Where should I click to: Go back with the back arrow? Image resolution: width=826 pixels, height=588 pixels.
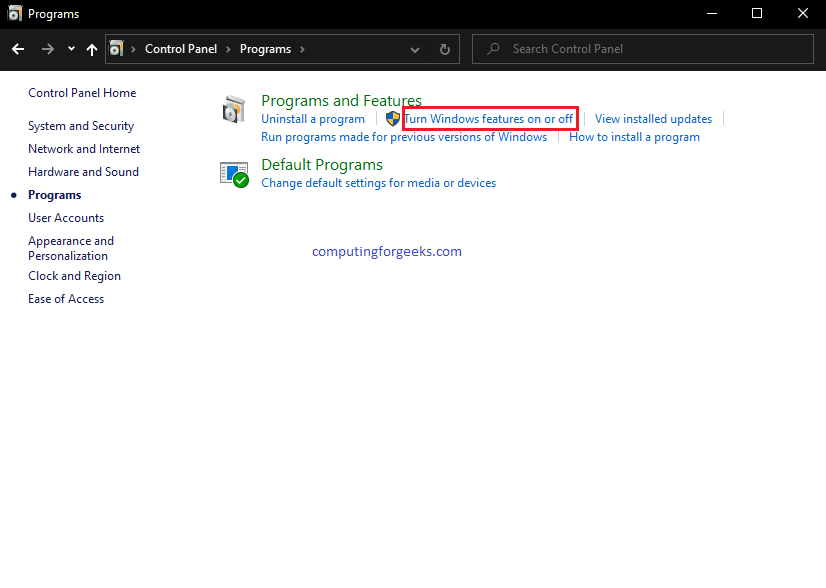click(18, 49)
